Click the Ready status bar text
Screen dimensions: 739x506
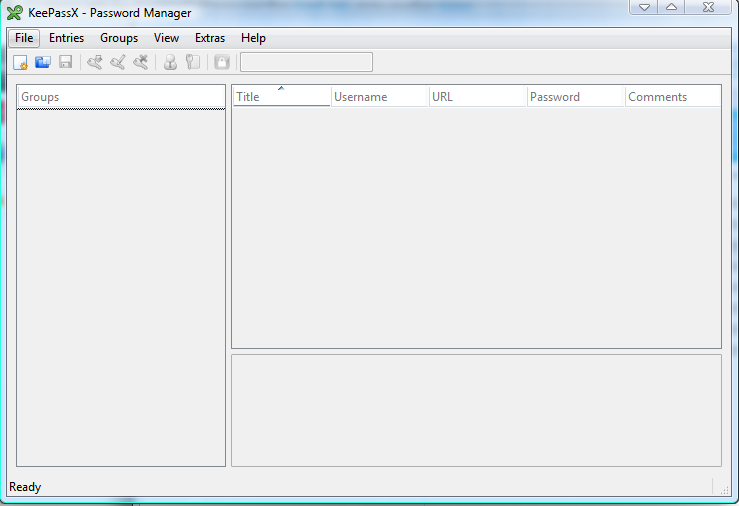[x=25, y=487]
